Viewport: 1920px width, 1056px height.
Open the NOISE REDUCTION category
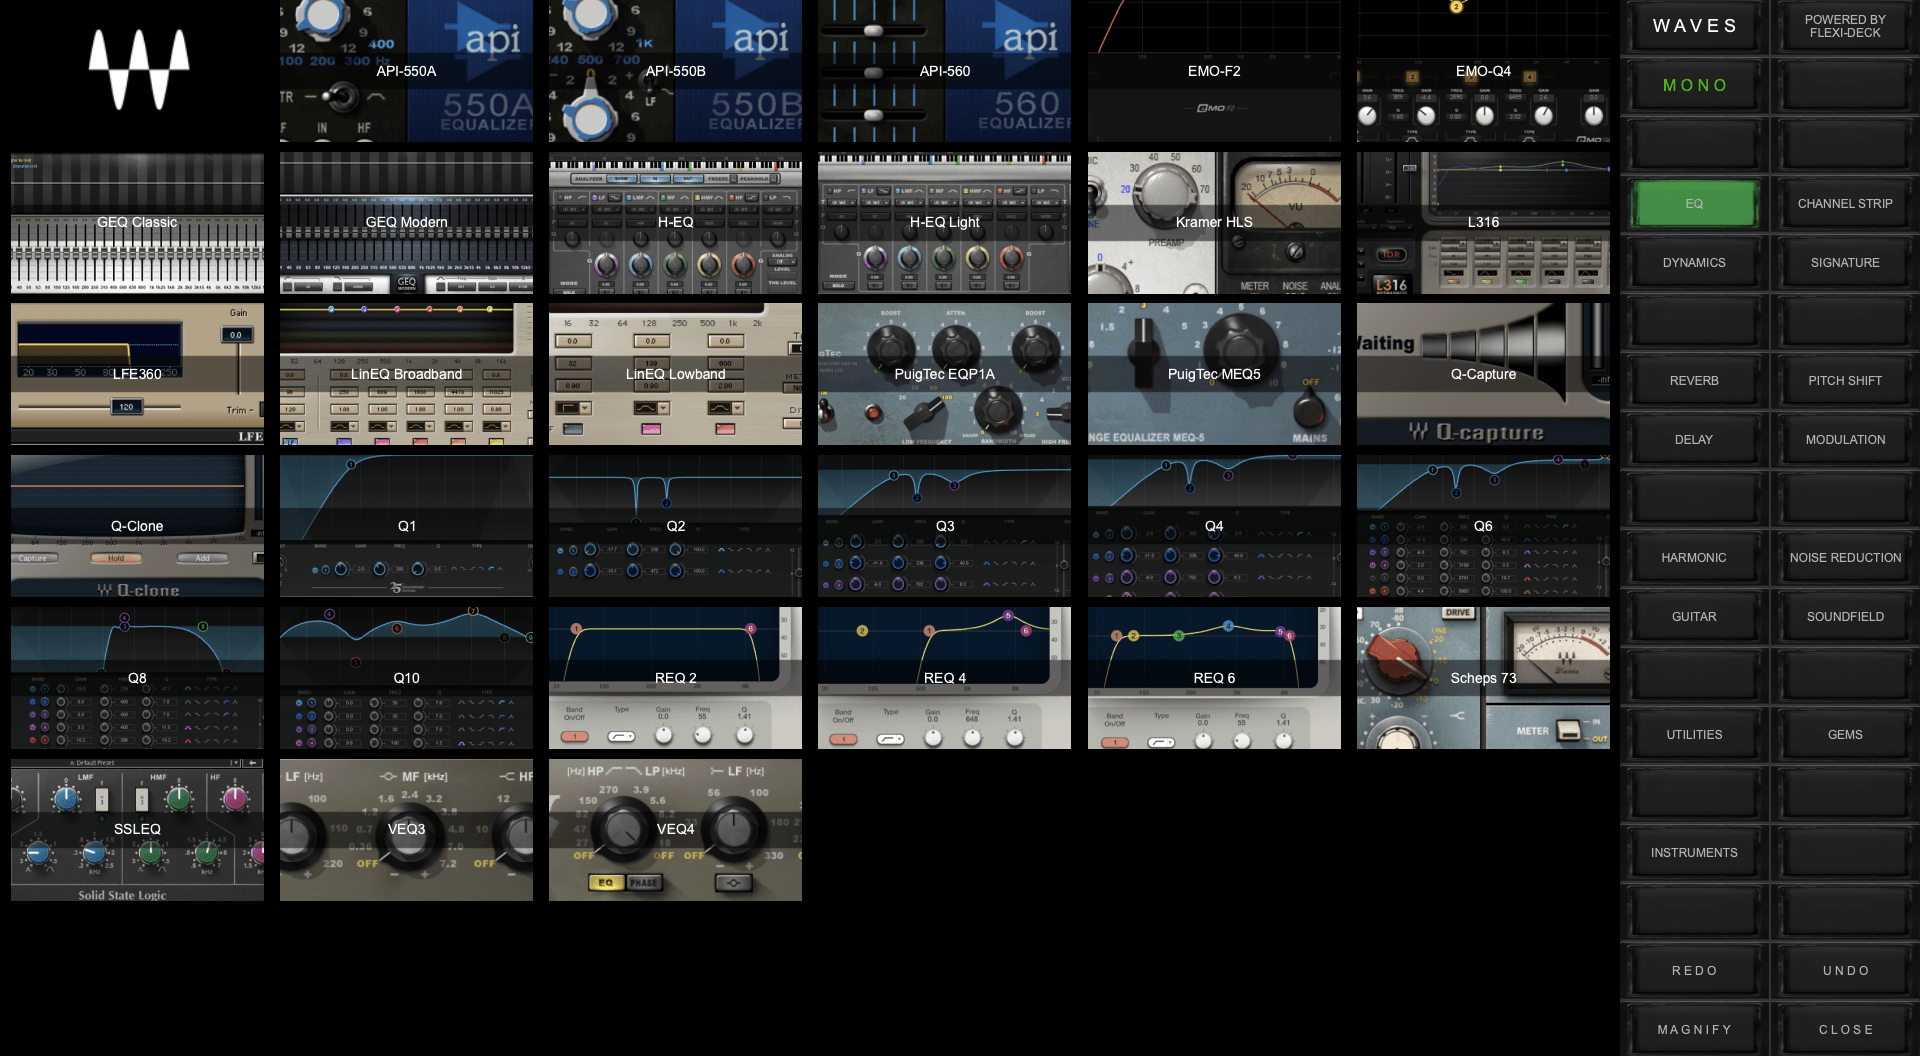pos(1845,558)
